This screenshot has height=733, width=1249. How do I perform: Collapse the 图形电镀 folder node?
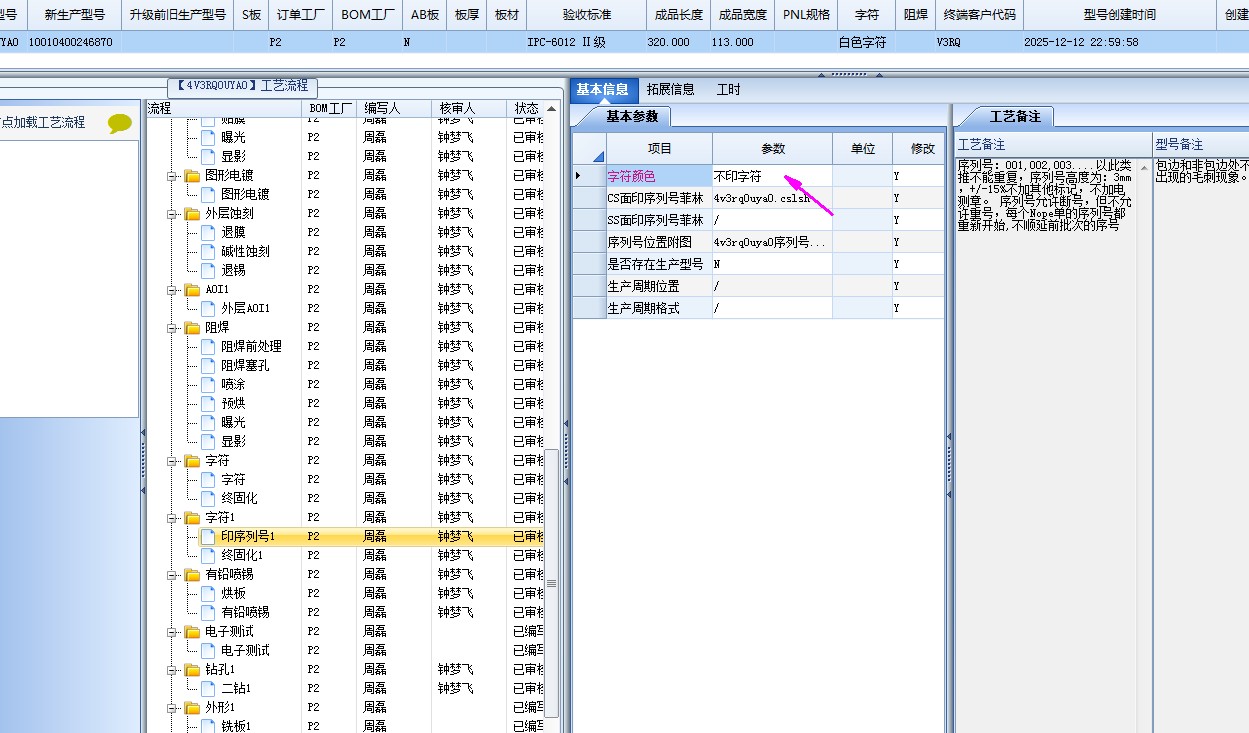[172, 176]
